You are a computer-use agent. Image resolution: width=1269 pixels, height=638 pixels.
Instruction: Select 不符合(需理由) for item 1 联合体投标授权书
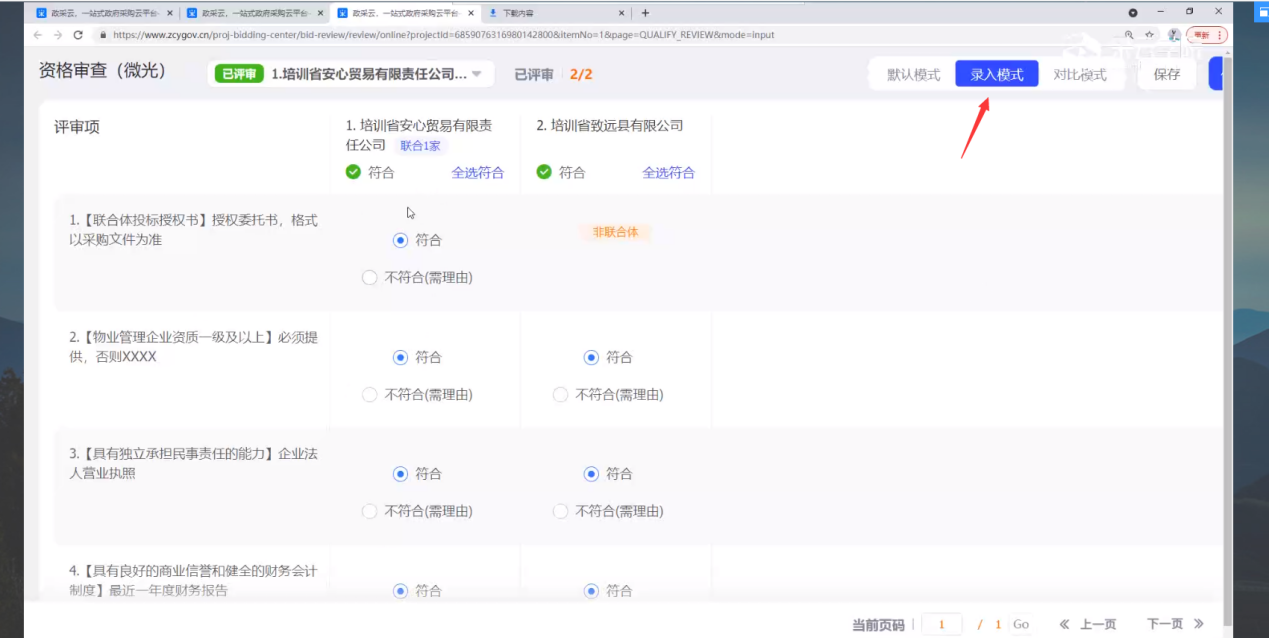(370, 278)
